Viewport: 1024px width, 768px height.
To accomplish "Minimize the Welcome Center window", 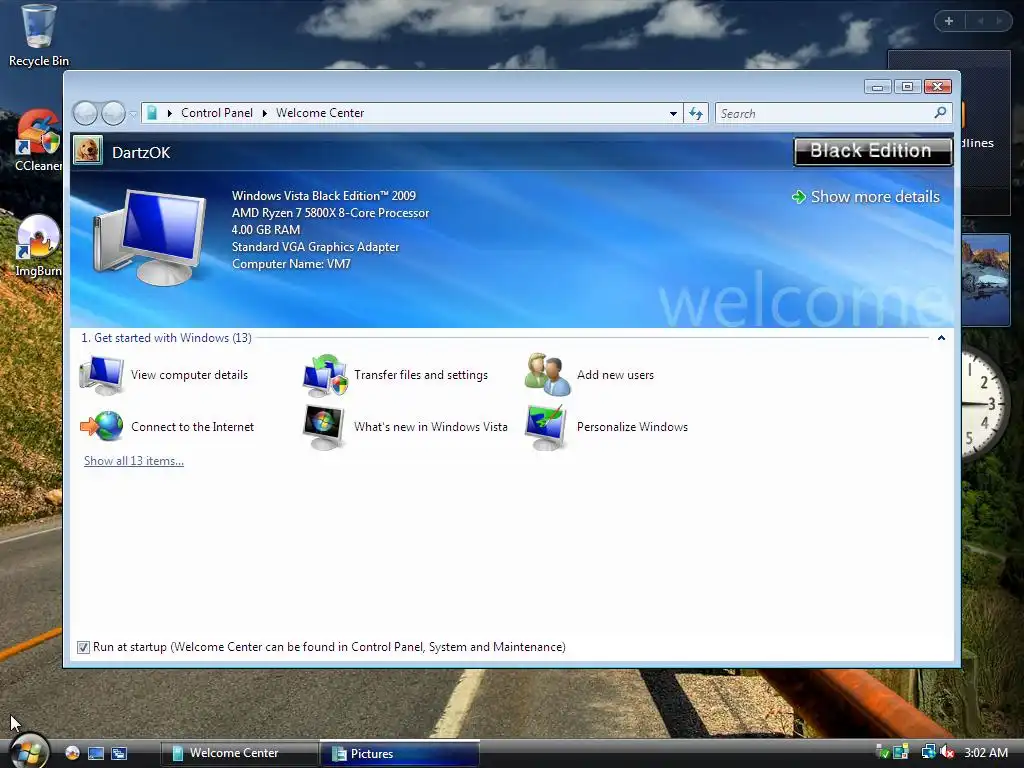I will point(877,87).
